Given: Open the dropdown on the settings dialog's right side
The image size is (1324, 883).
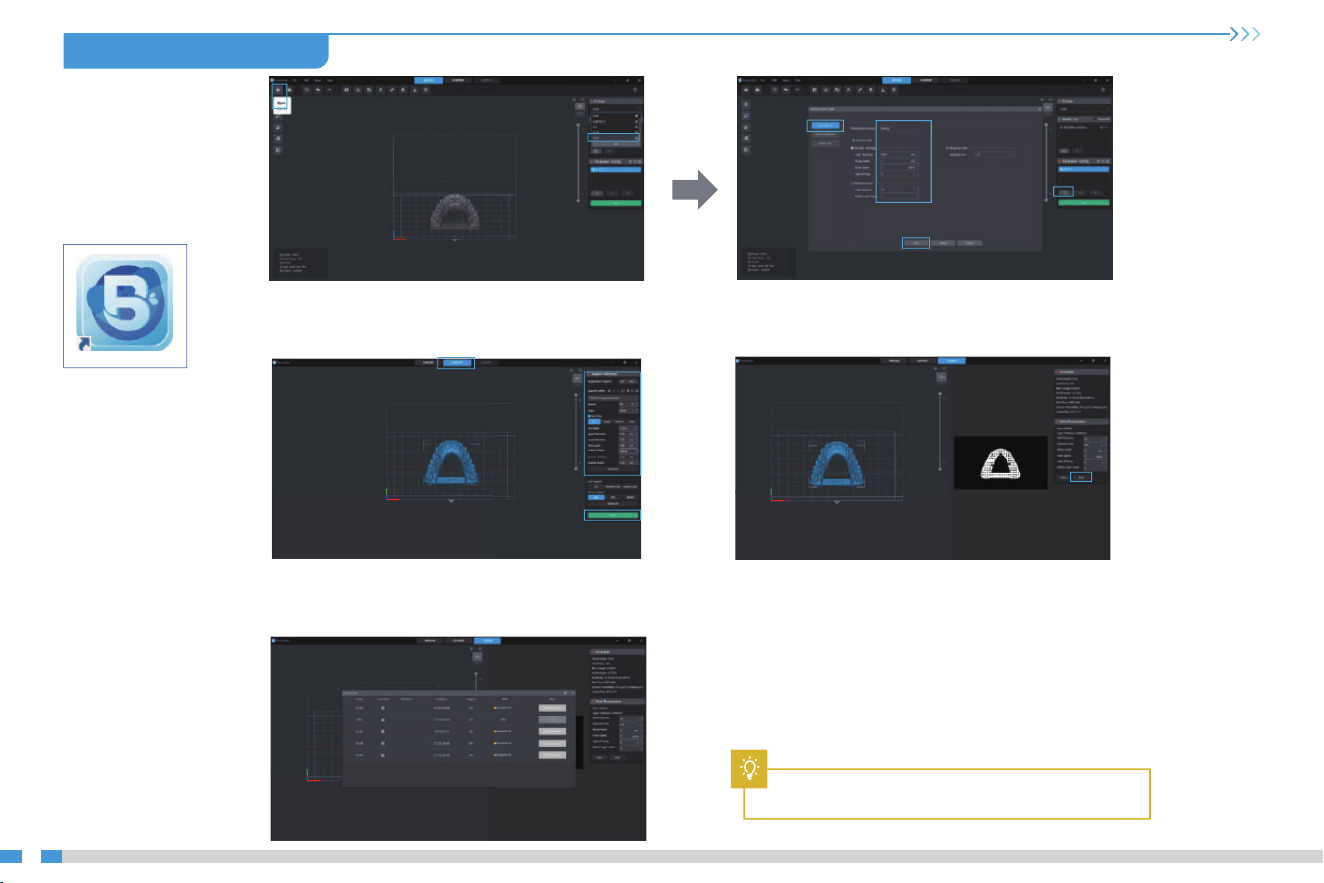Looking at the screenshot, I should pyautogui.click(x=994, y=154).
